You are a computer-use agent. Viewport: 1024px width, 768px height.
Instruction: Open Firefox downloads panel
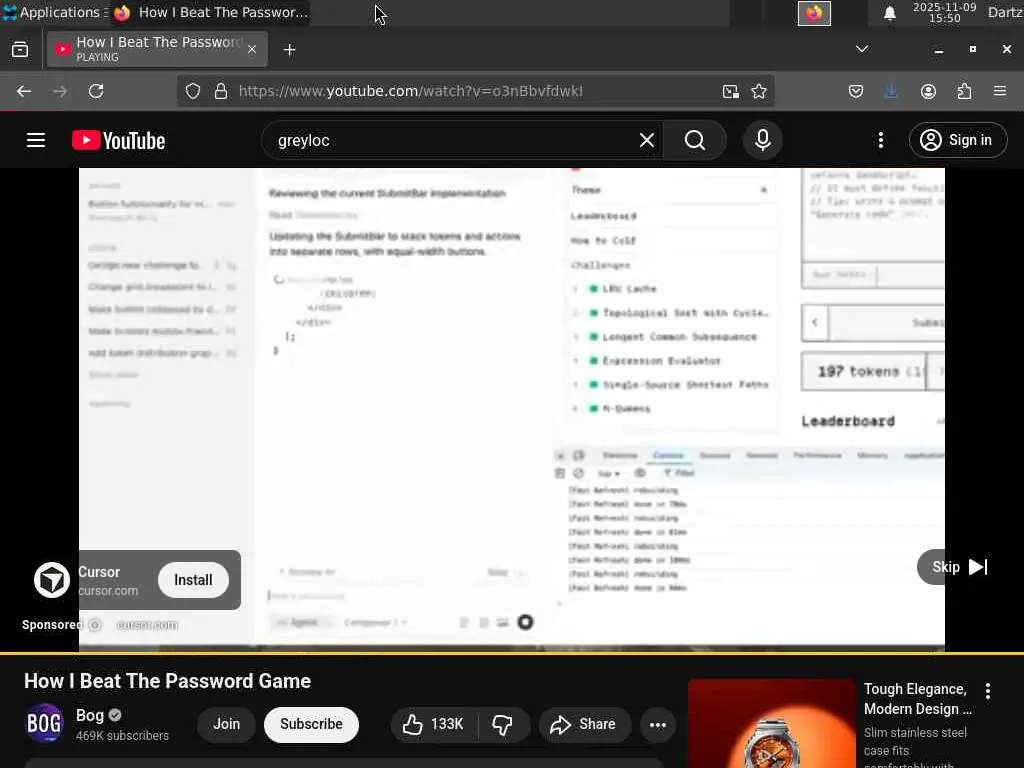tap(891, 91)
